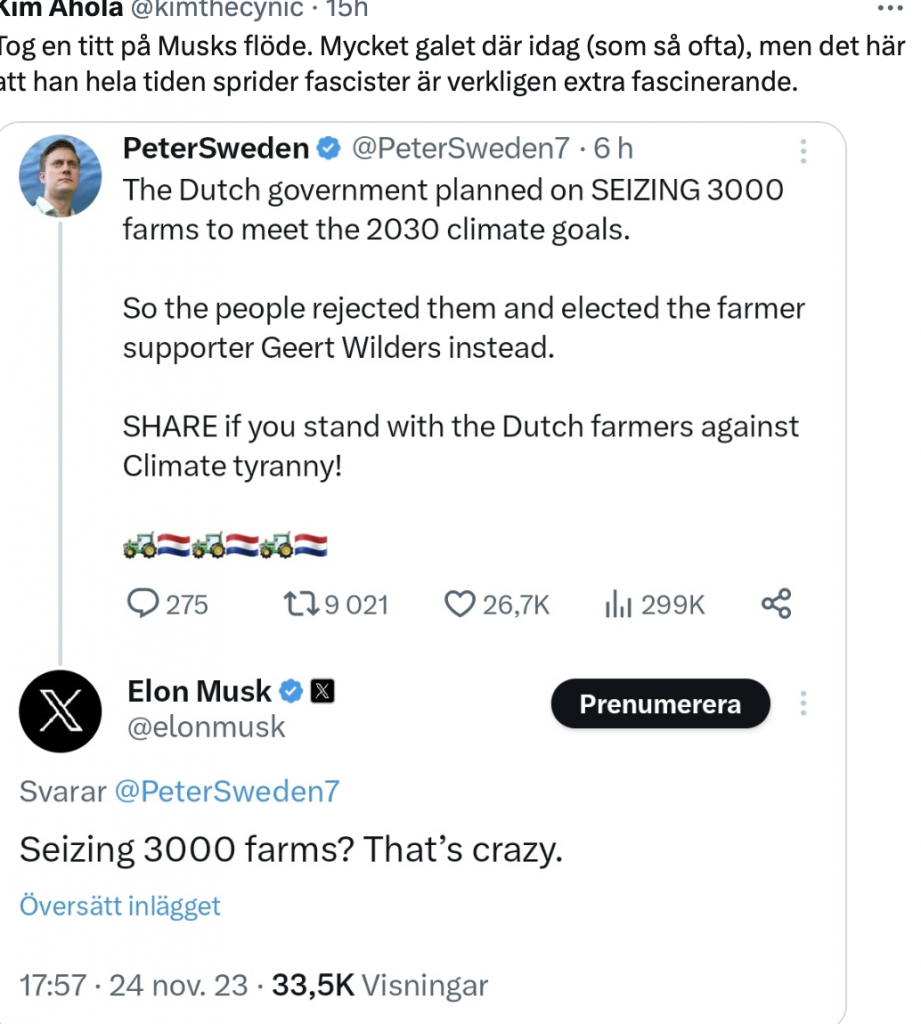The image size is (921, 1024).
Task: Click Elon Musk's verified badge
Action: (x=289, y=691)
